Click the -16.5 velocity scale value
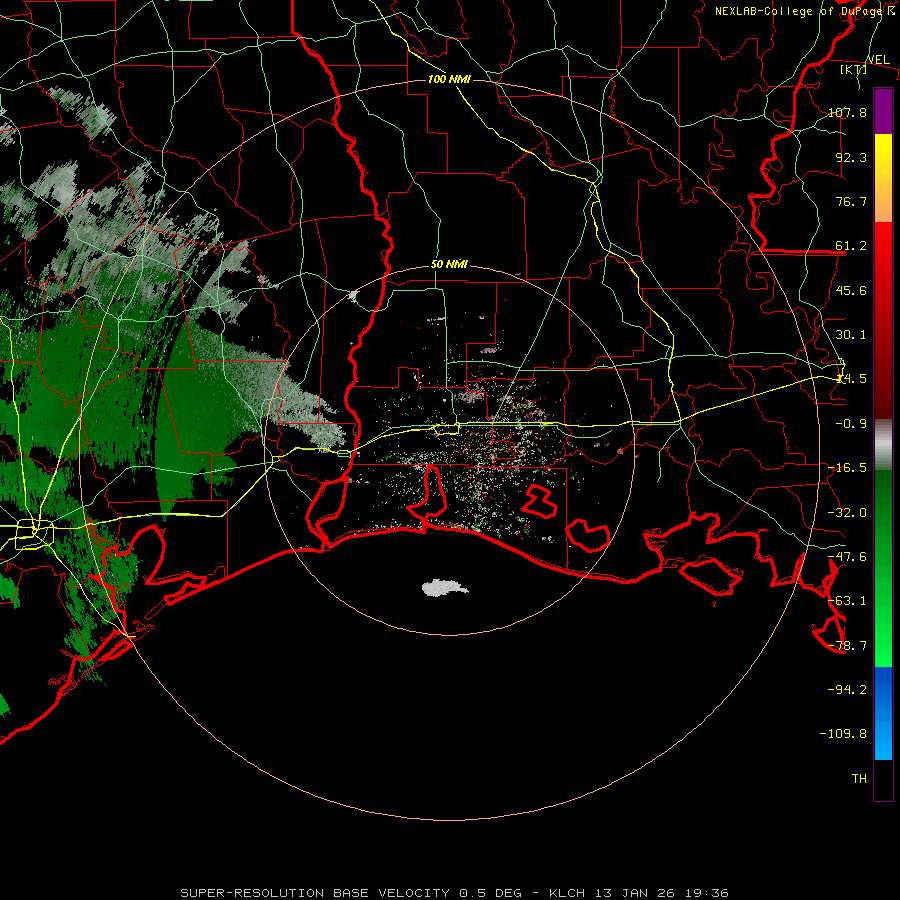 pos(847,468)
